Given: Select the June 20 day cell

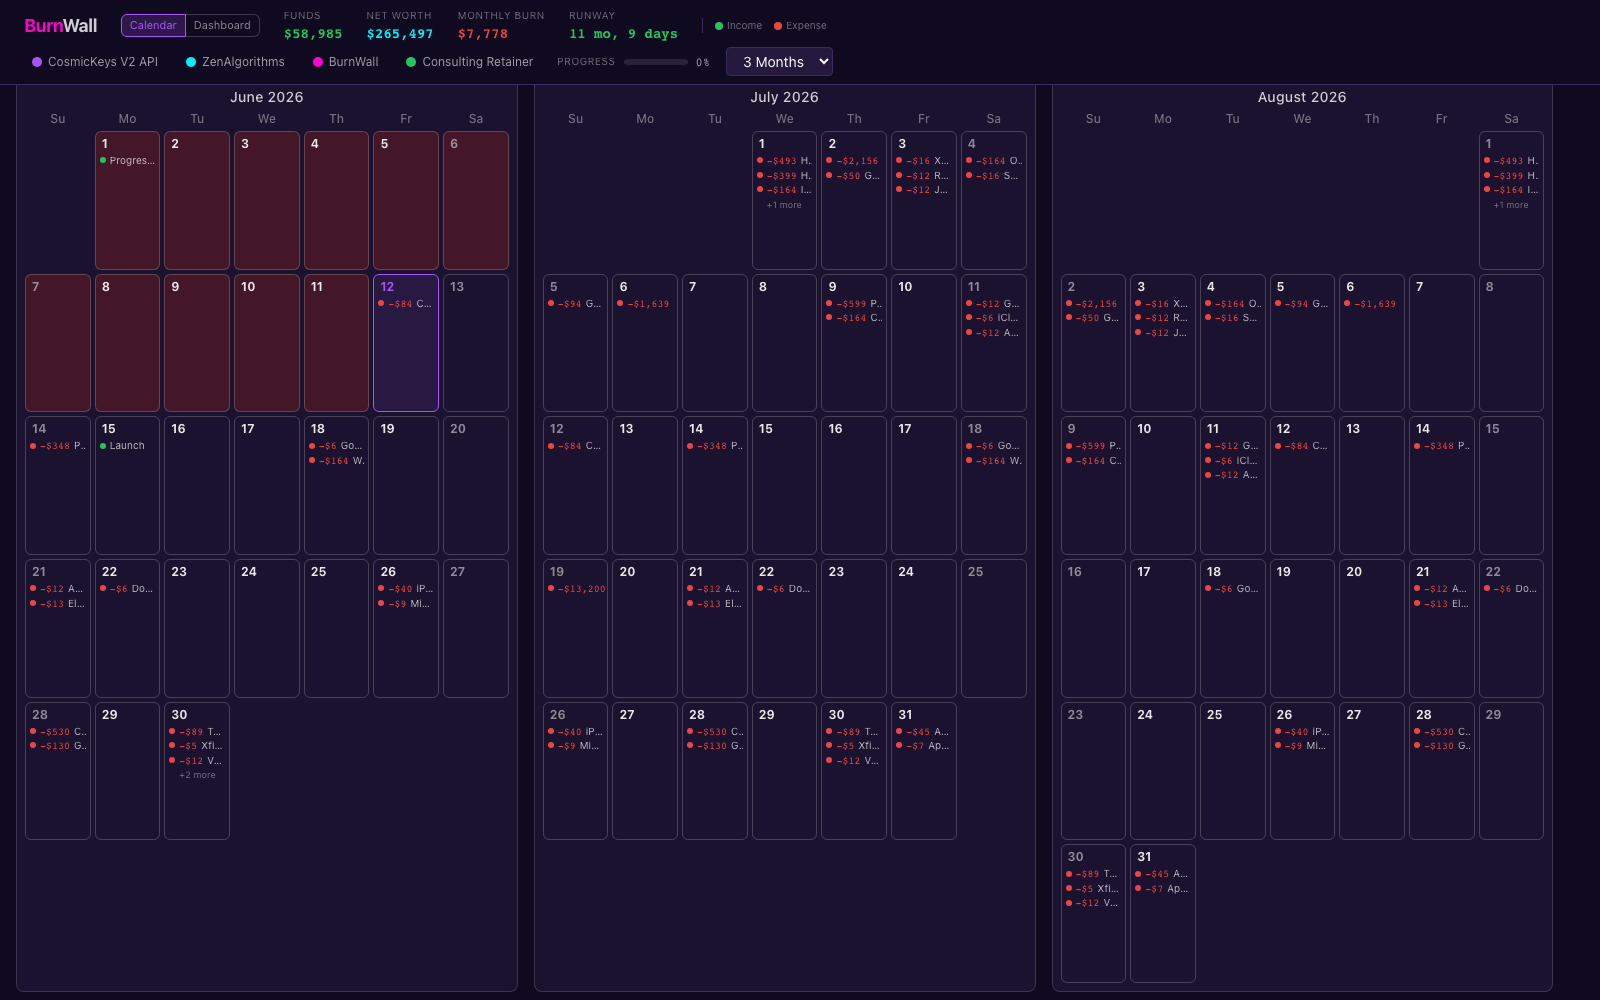Looking at the screenshot, I should pyautogui.click(x=476, y=486).
